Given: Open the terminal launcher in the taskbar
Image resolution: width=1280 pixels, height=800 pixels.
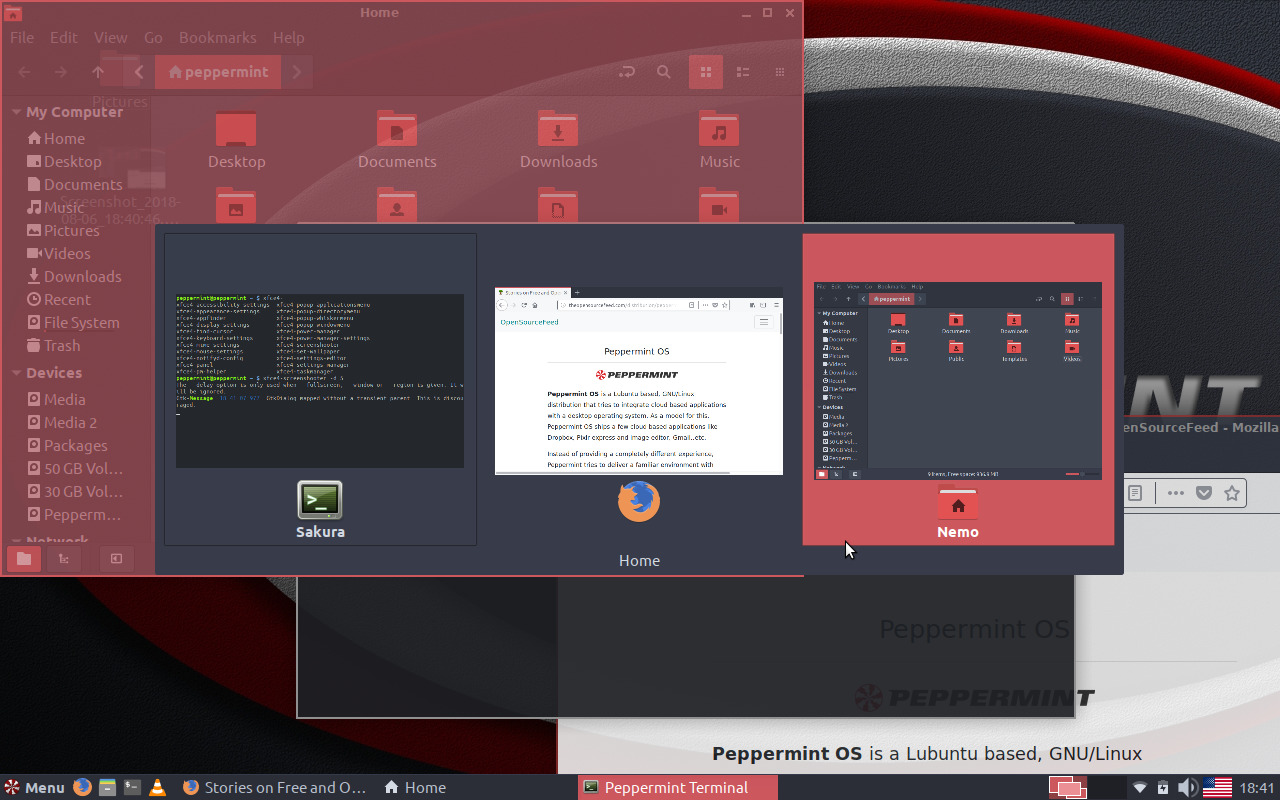Looking at the screenshot, I should pyautogui.click(x=131, y=787).
